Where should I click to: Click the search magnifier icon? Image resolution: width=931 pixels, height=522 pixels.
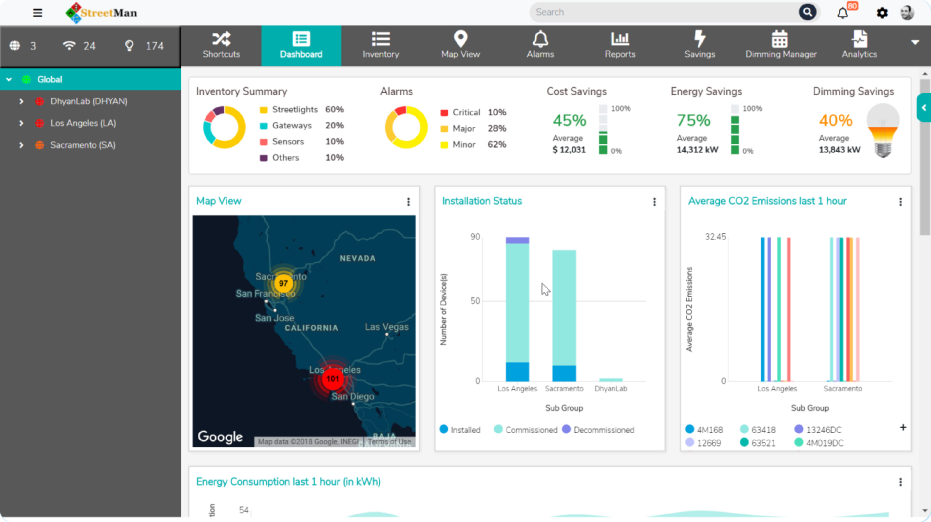pyautogui.click(x=807, y=12)
